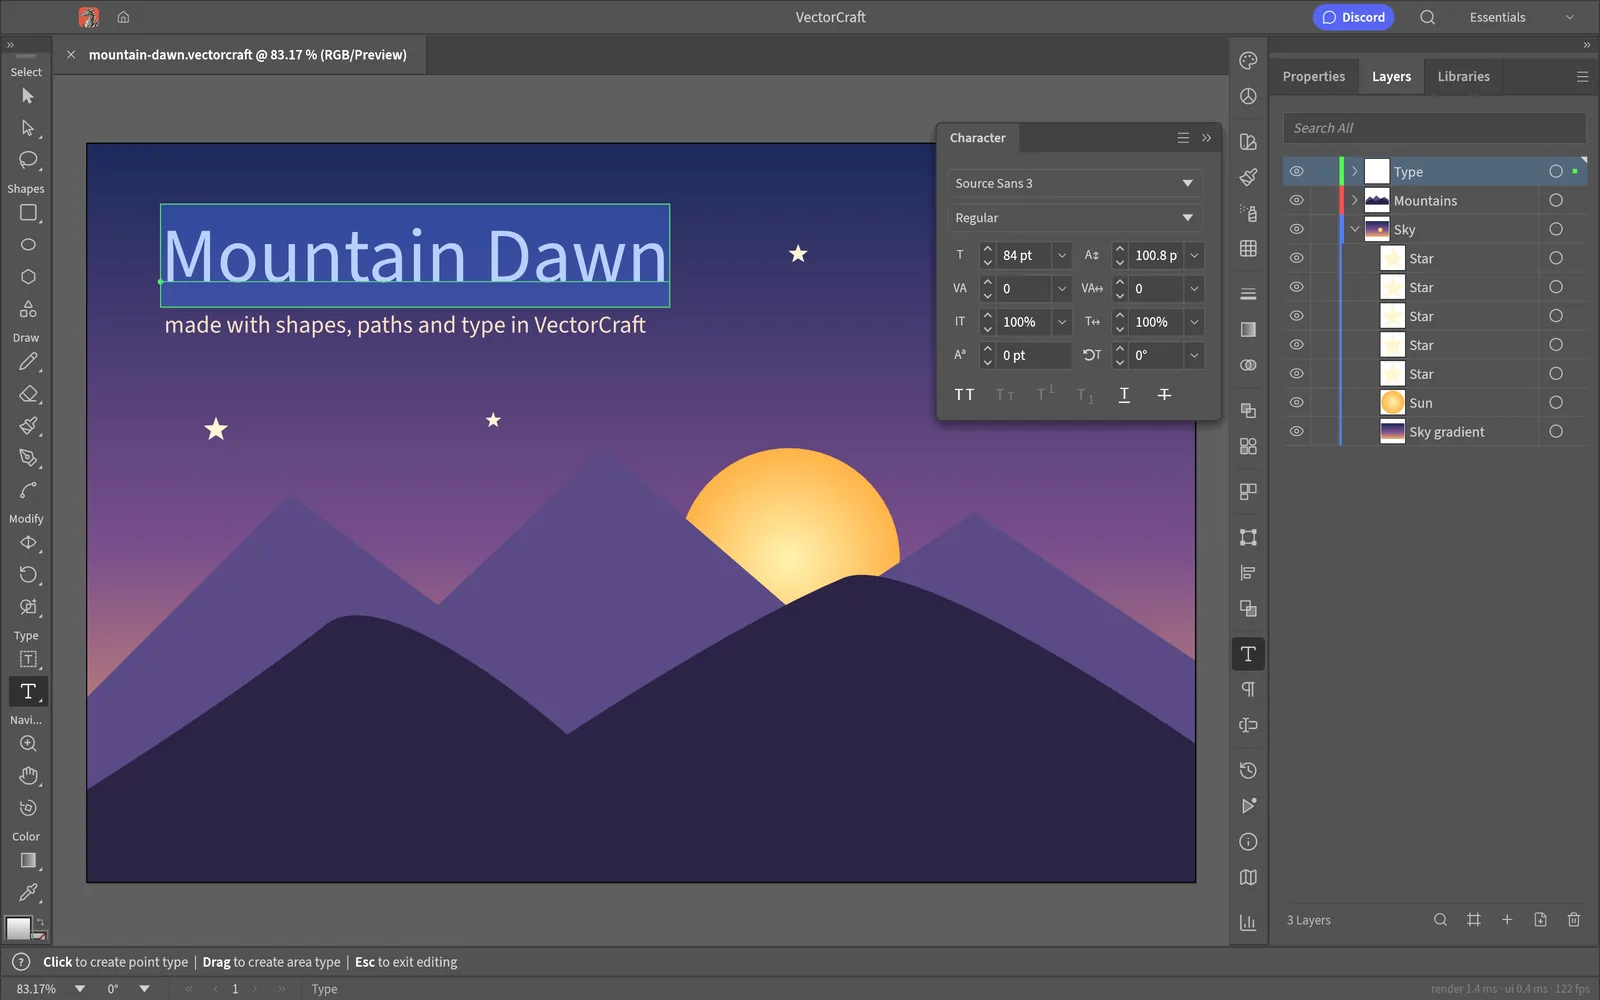Open the Essentials workspace dropdown
This screenshot has height=1000, width=1600.
tap(1522, 17)
